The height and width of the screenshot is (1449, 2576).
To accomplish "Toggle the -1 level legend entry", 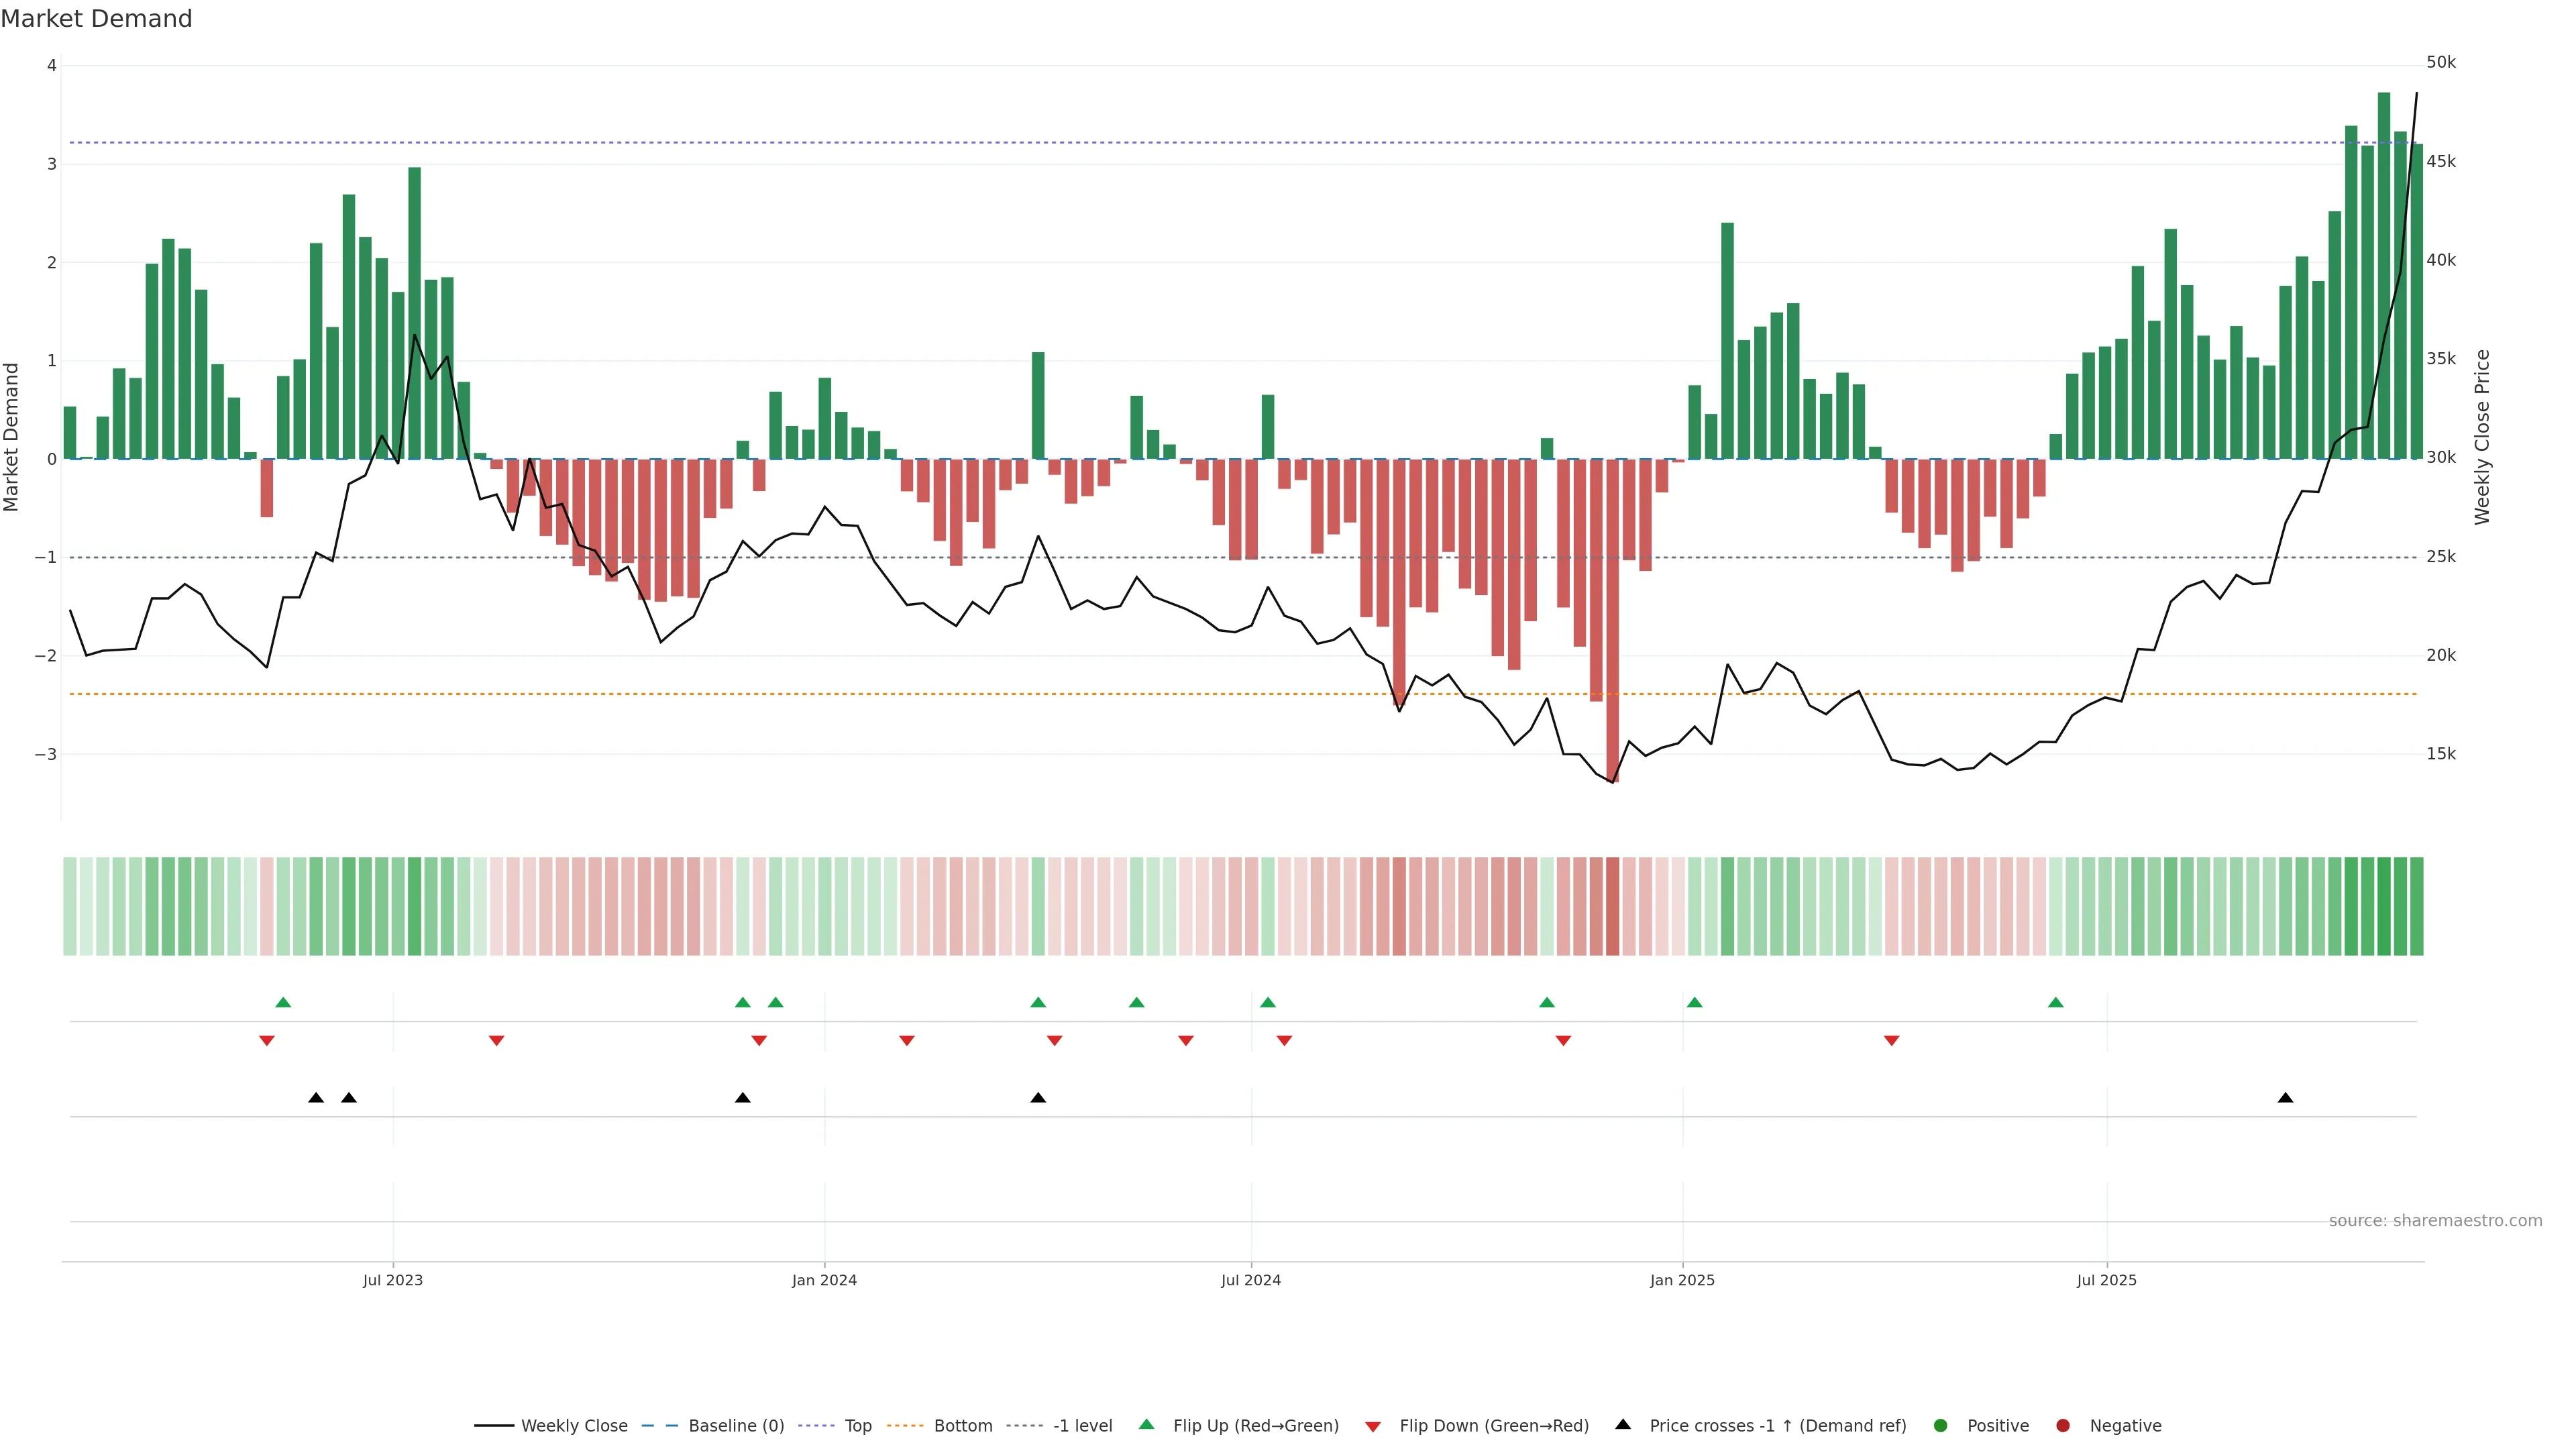I will coord(1082,1426).
